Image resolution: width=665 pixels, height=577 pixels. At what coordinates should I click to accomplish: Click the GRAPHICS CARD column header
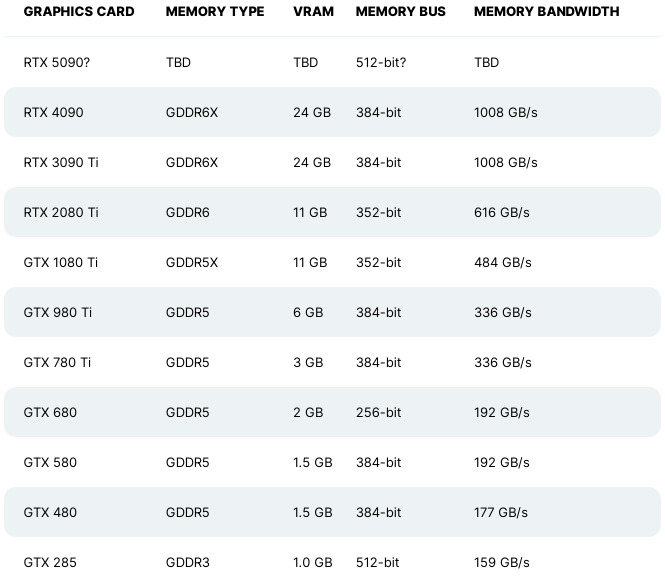79,11
